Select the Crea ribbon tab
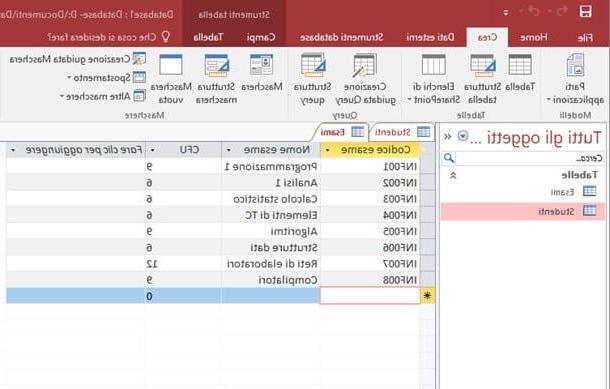Viewport: 610px width, 389px height. [487, 37]
